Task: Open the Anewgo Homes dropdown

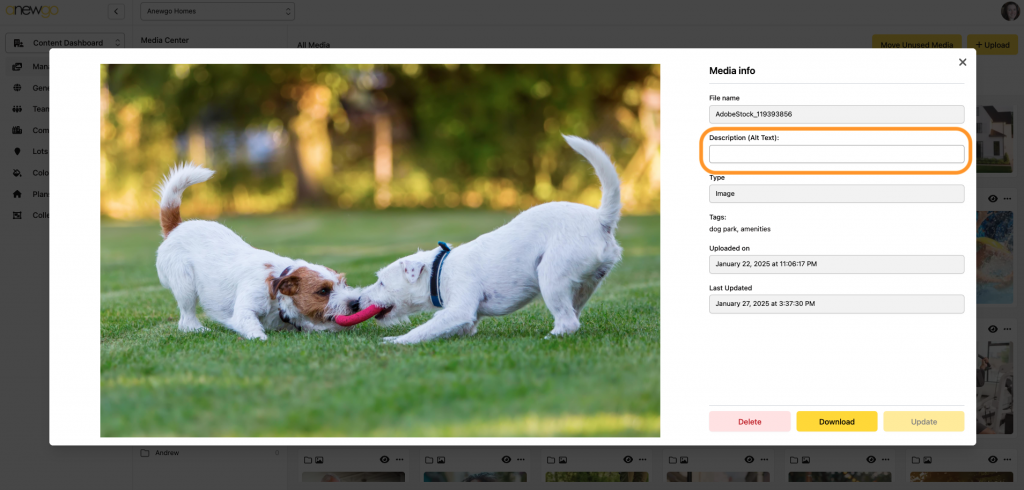Action: pyautogui.click(x=218, y=12)
